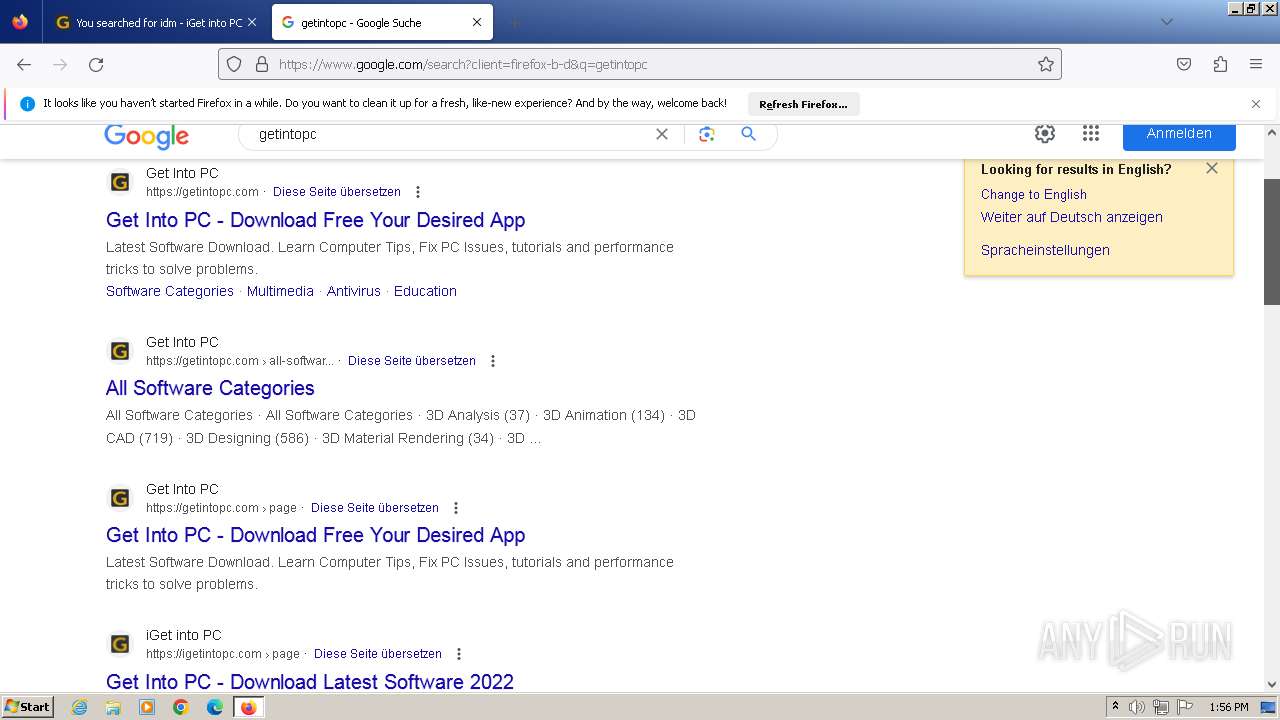Click in the Google search input field
The height and width of the screenshot is (720, 1280).
coord(450,134)
